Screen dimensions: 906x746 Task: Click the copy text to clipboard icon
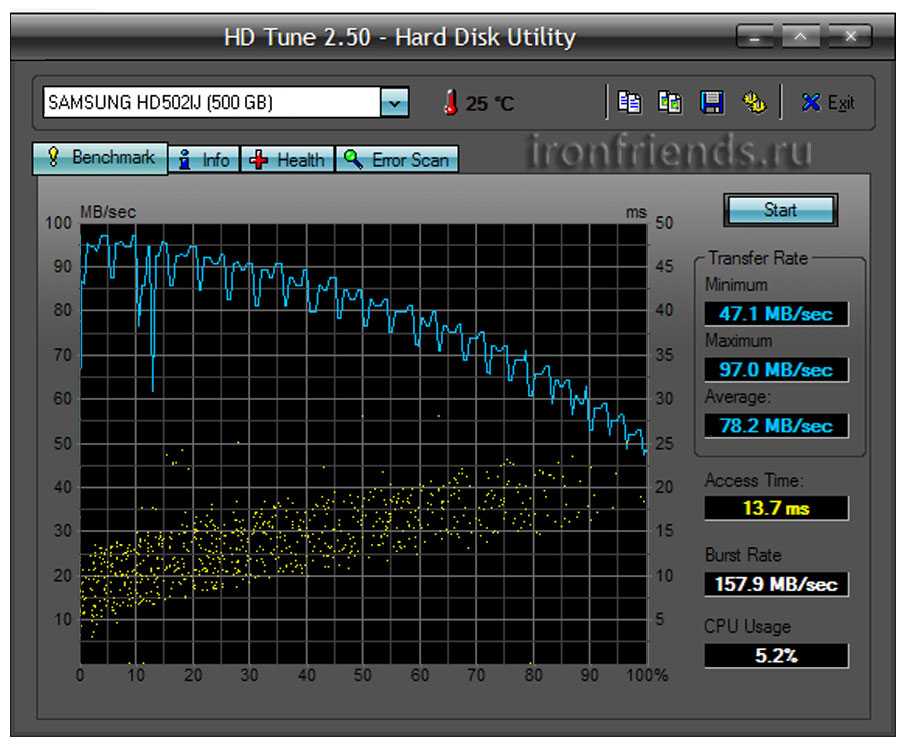tap(629, 102)
